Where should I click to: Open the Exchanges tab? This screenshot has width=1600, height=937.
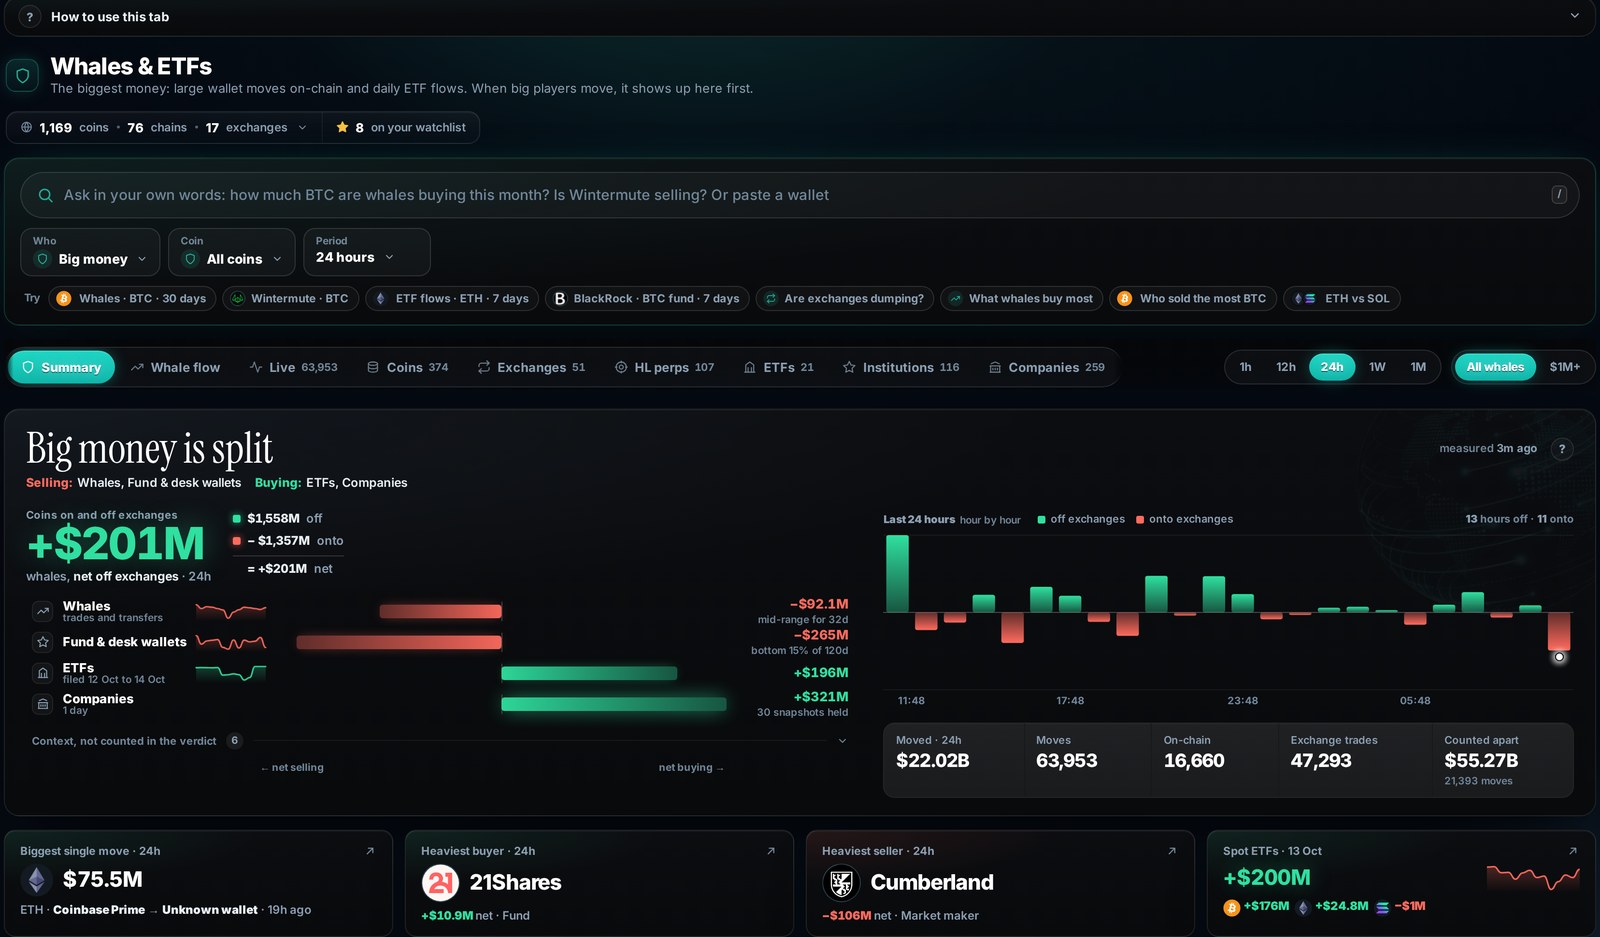(x=531, y=367)
